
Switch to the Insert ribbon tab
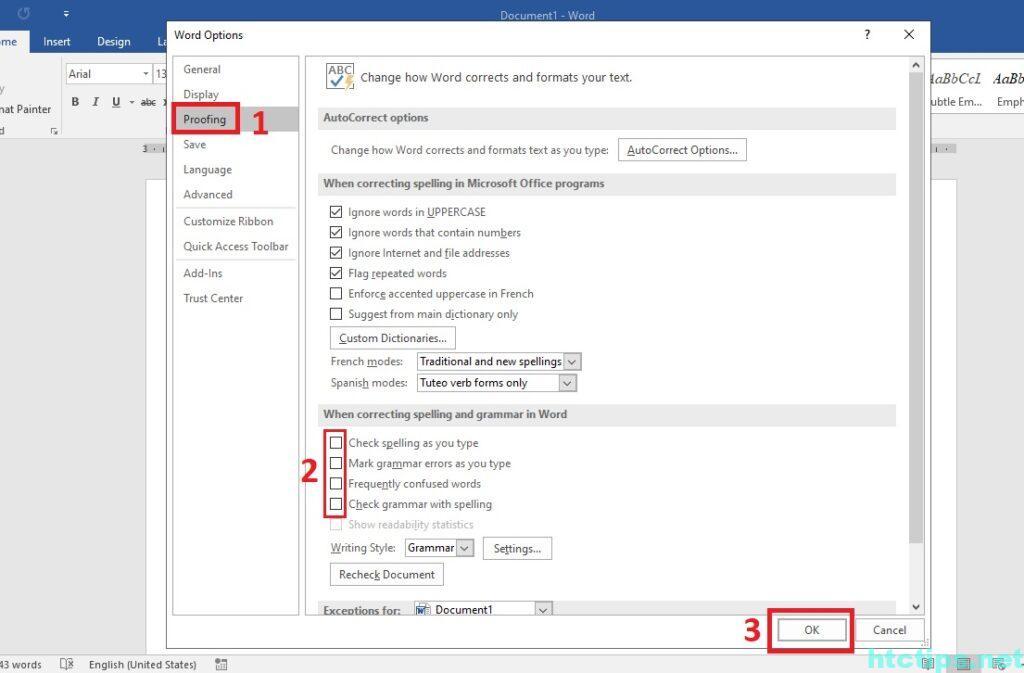pos(57,42)
